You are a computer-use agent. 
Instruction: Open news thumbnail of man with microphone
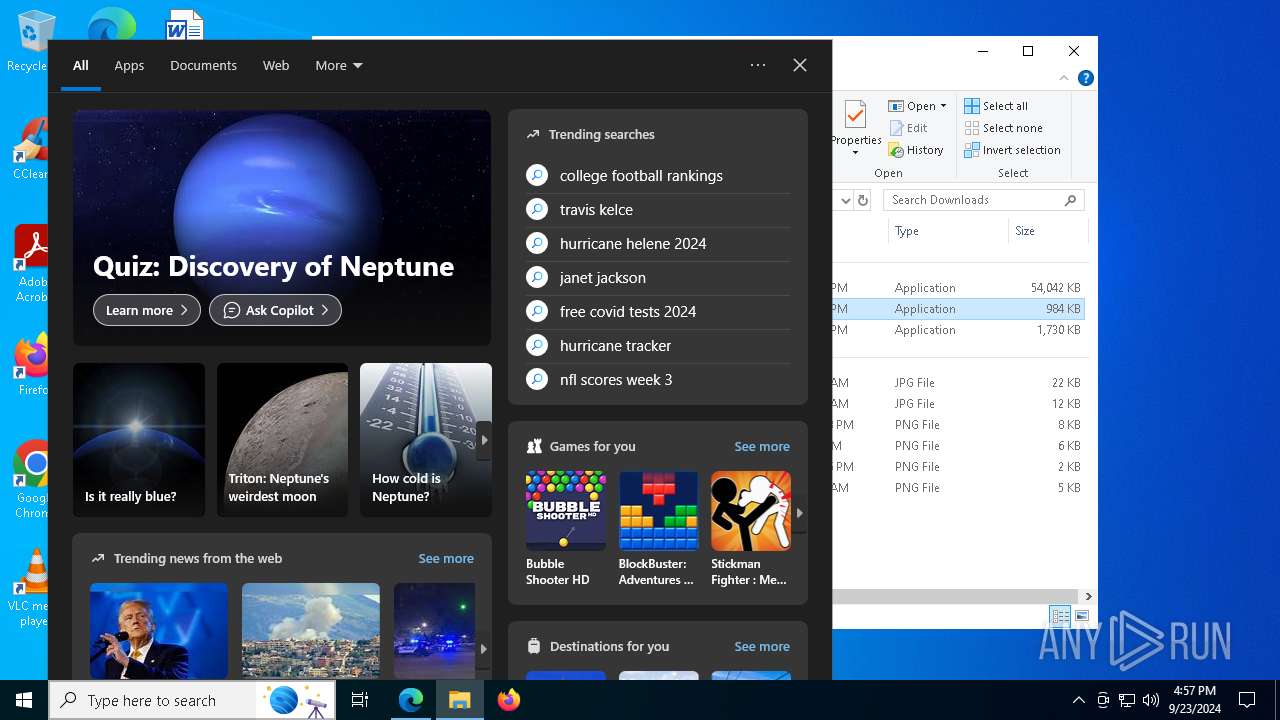159,631
